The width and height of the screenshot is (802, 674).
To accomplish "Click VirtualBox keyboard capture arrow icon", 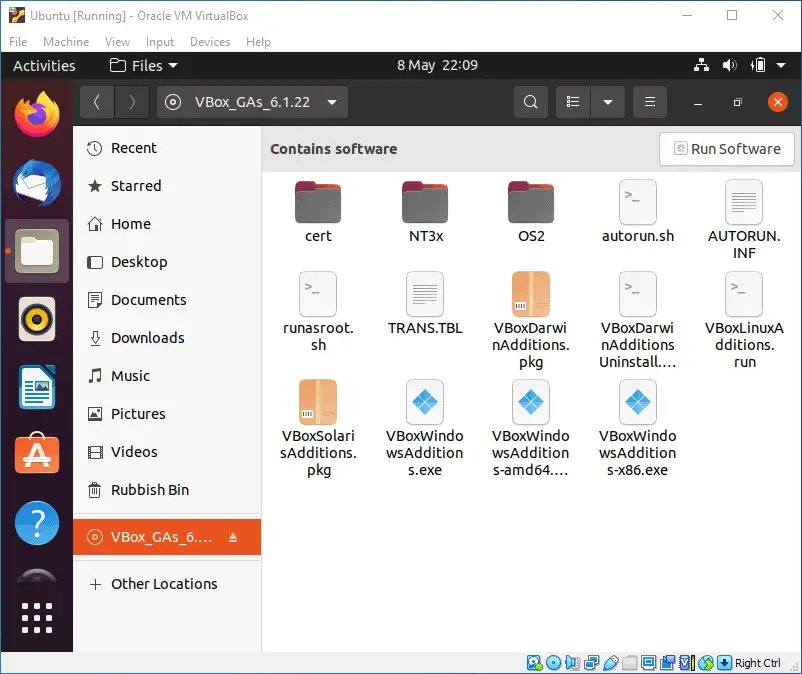I will point(724,663).
